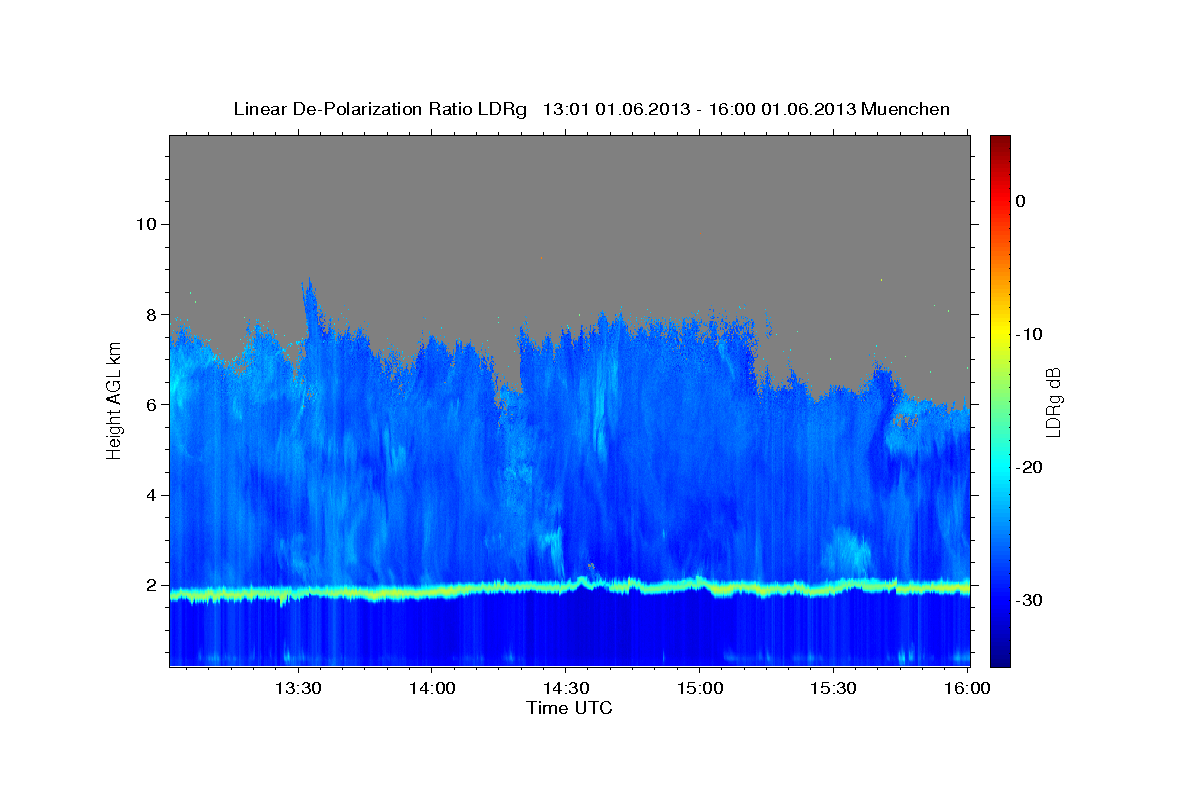Click the colorbar value -30

point(1029,600)
